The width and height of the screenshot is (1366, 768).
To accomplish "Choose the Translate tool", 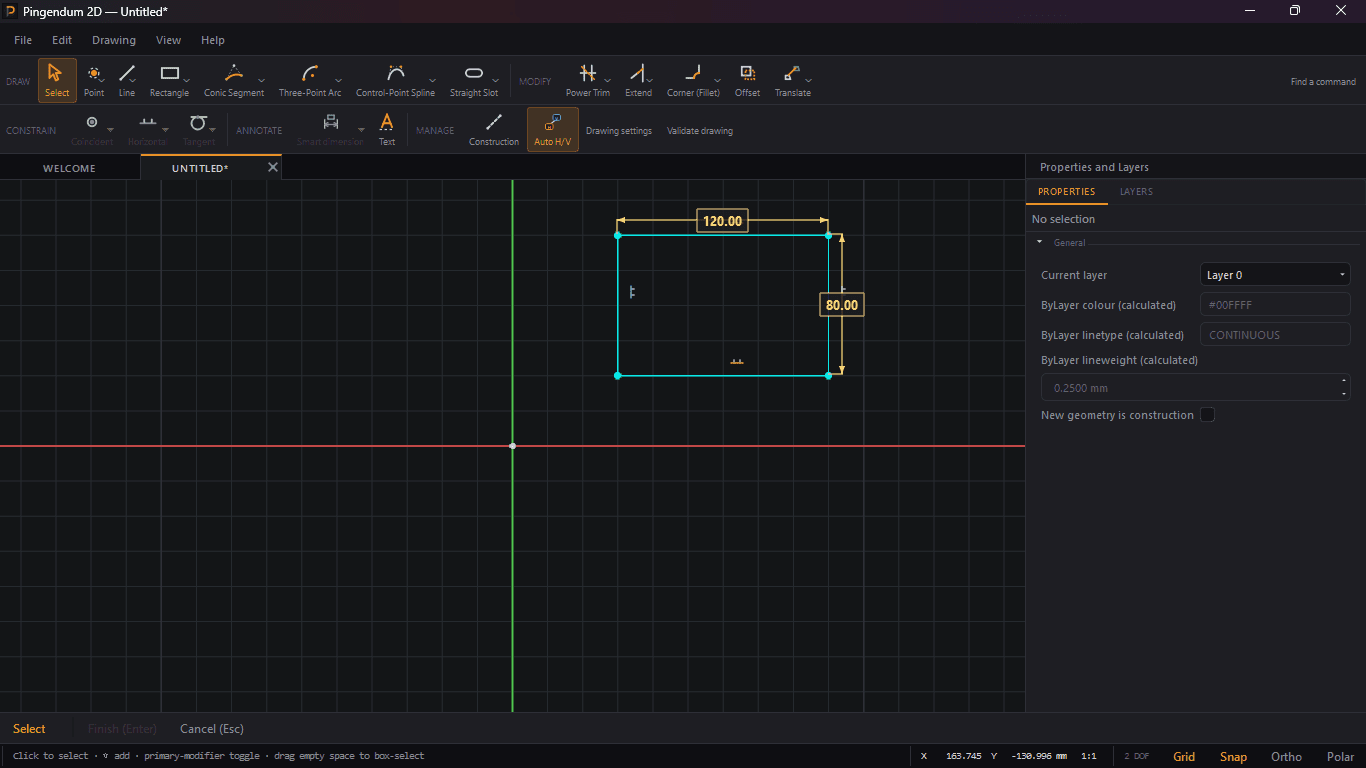I will [x=792, y=80].
